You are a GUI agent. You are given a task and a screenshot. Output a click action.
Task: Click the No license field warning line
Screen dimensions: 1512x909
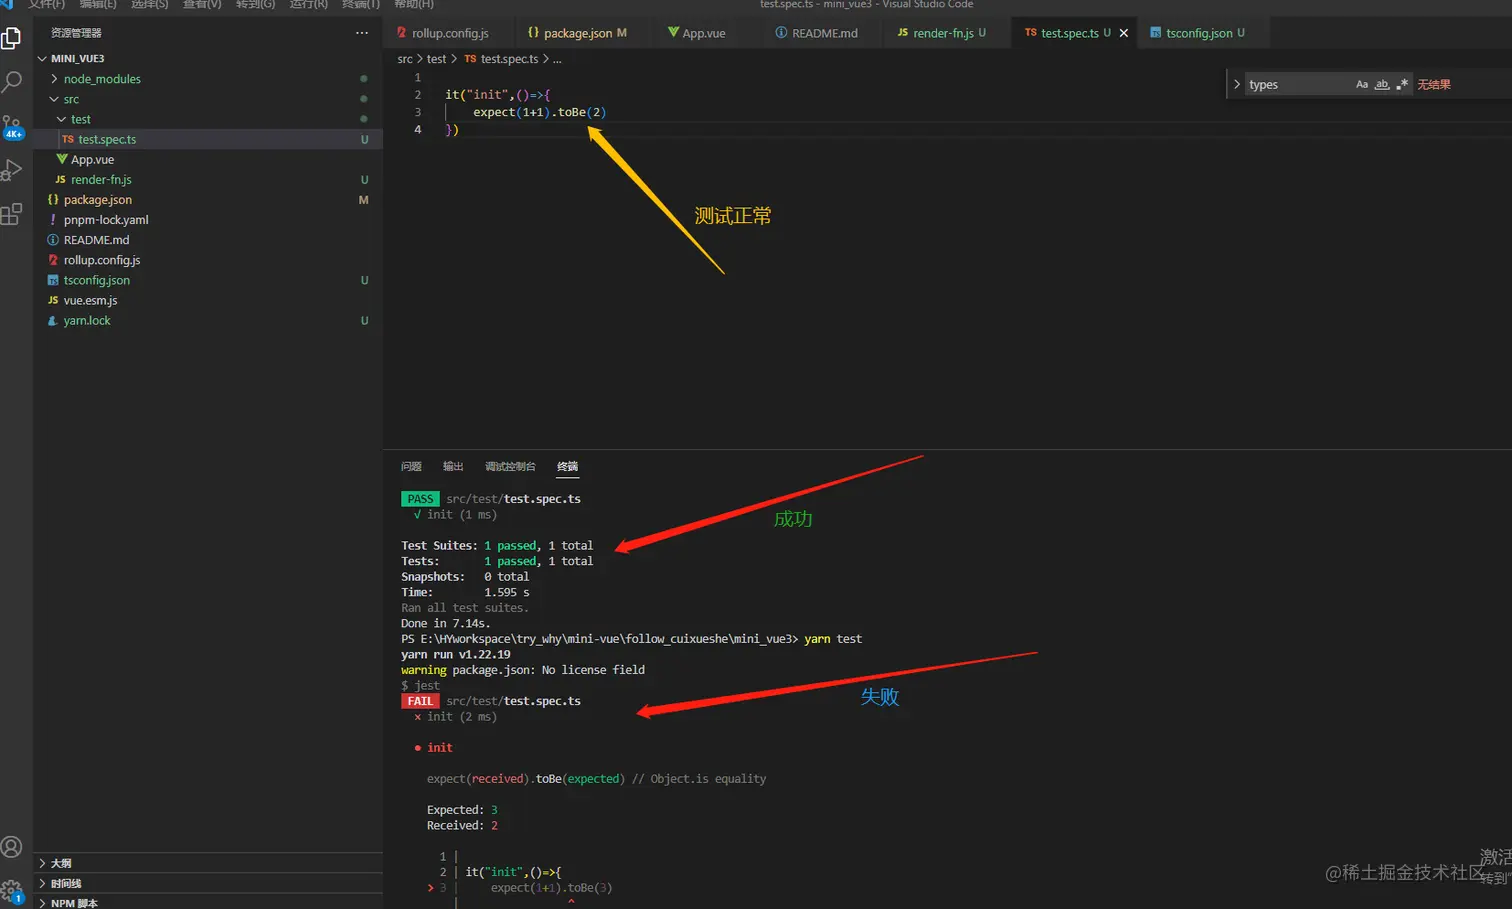523,670
